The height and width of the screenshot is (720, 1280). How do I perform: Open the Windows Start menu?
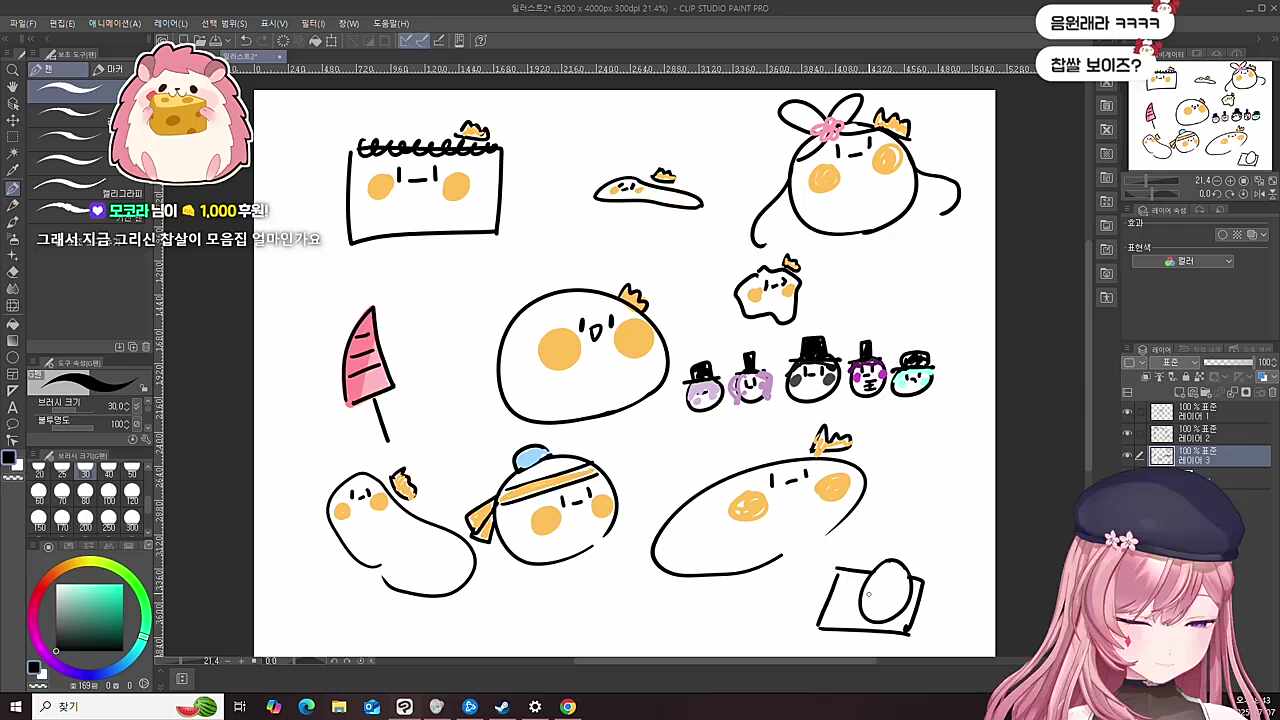coord(16,707)
